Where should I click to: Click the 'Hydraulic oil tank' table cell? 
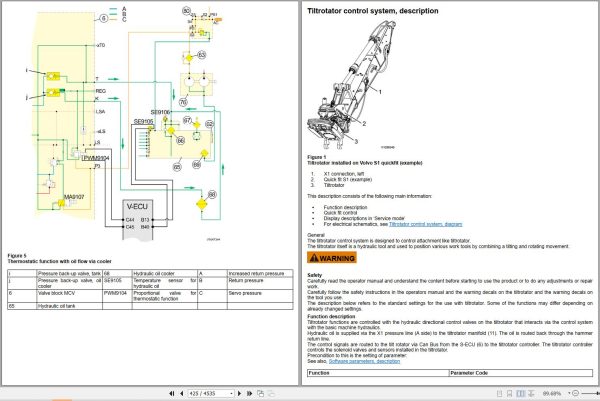tap(70, 306)
